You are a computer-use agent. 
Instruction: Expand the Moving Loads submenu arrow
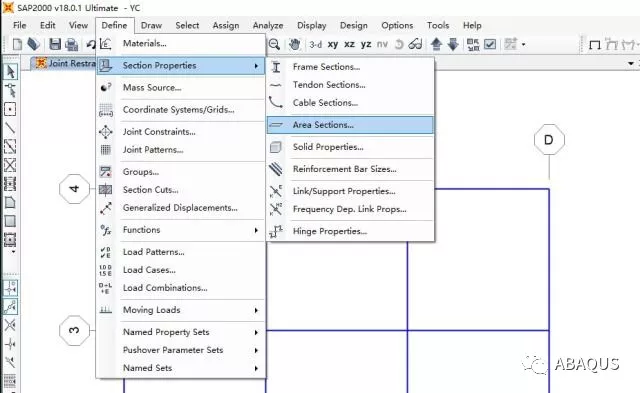pyautogui.click(x=256, y=310)
